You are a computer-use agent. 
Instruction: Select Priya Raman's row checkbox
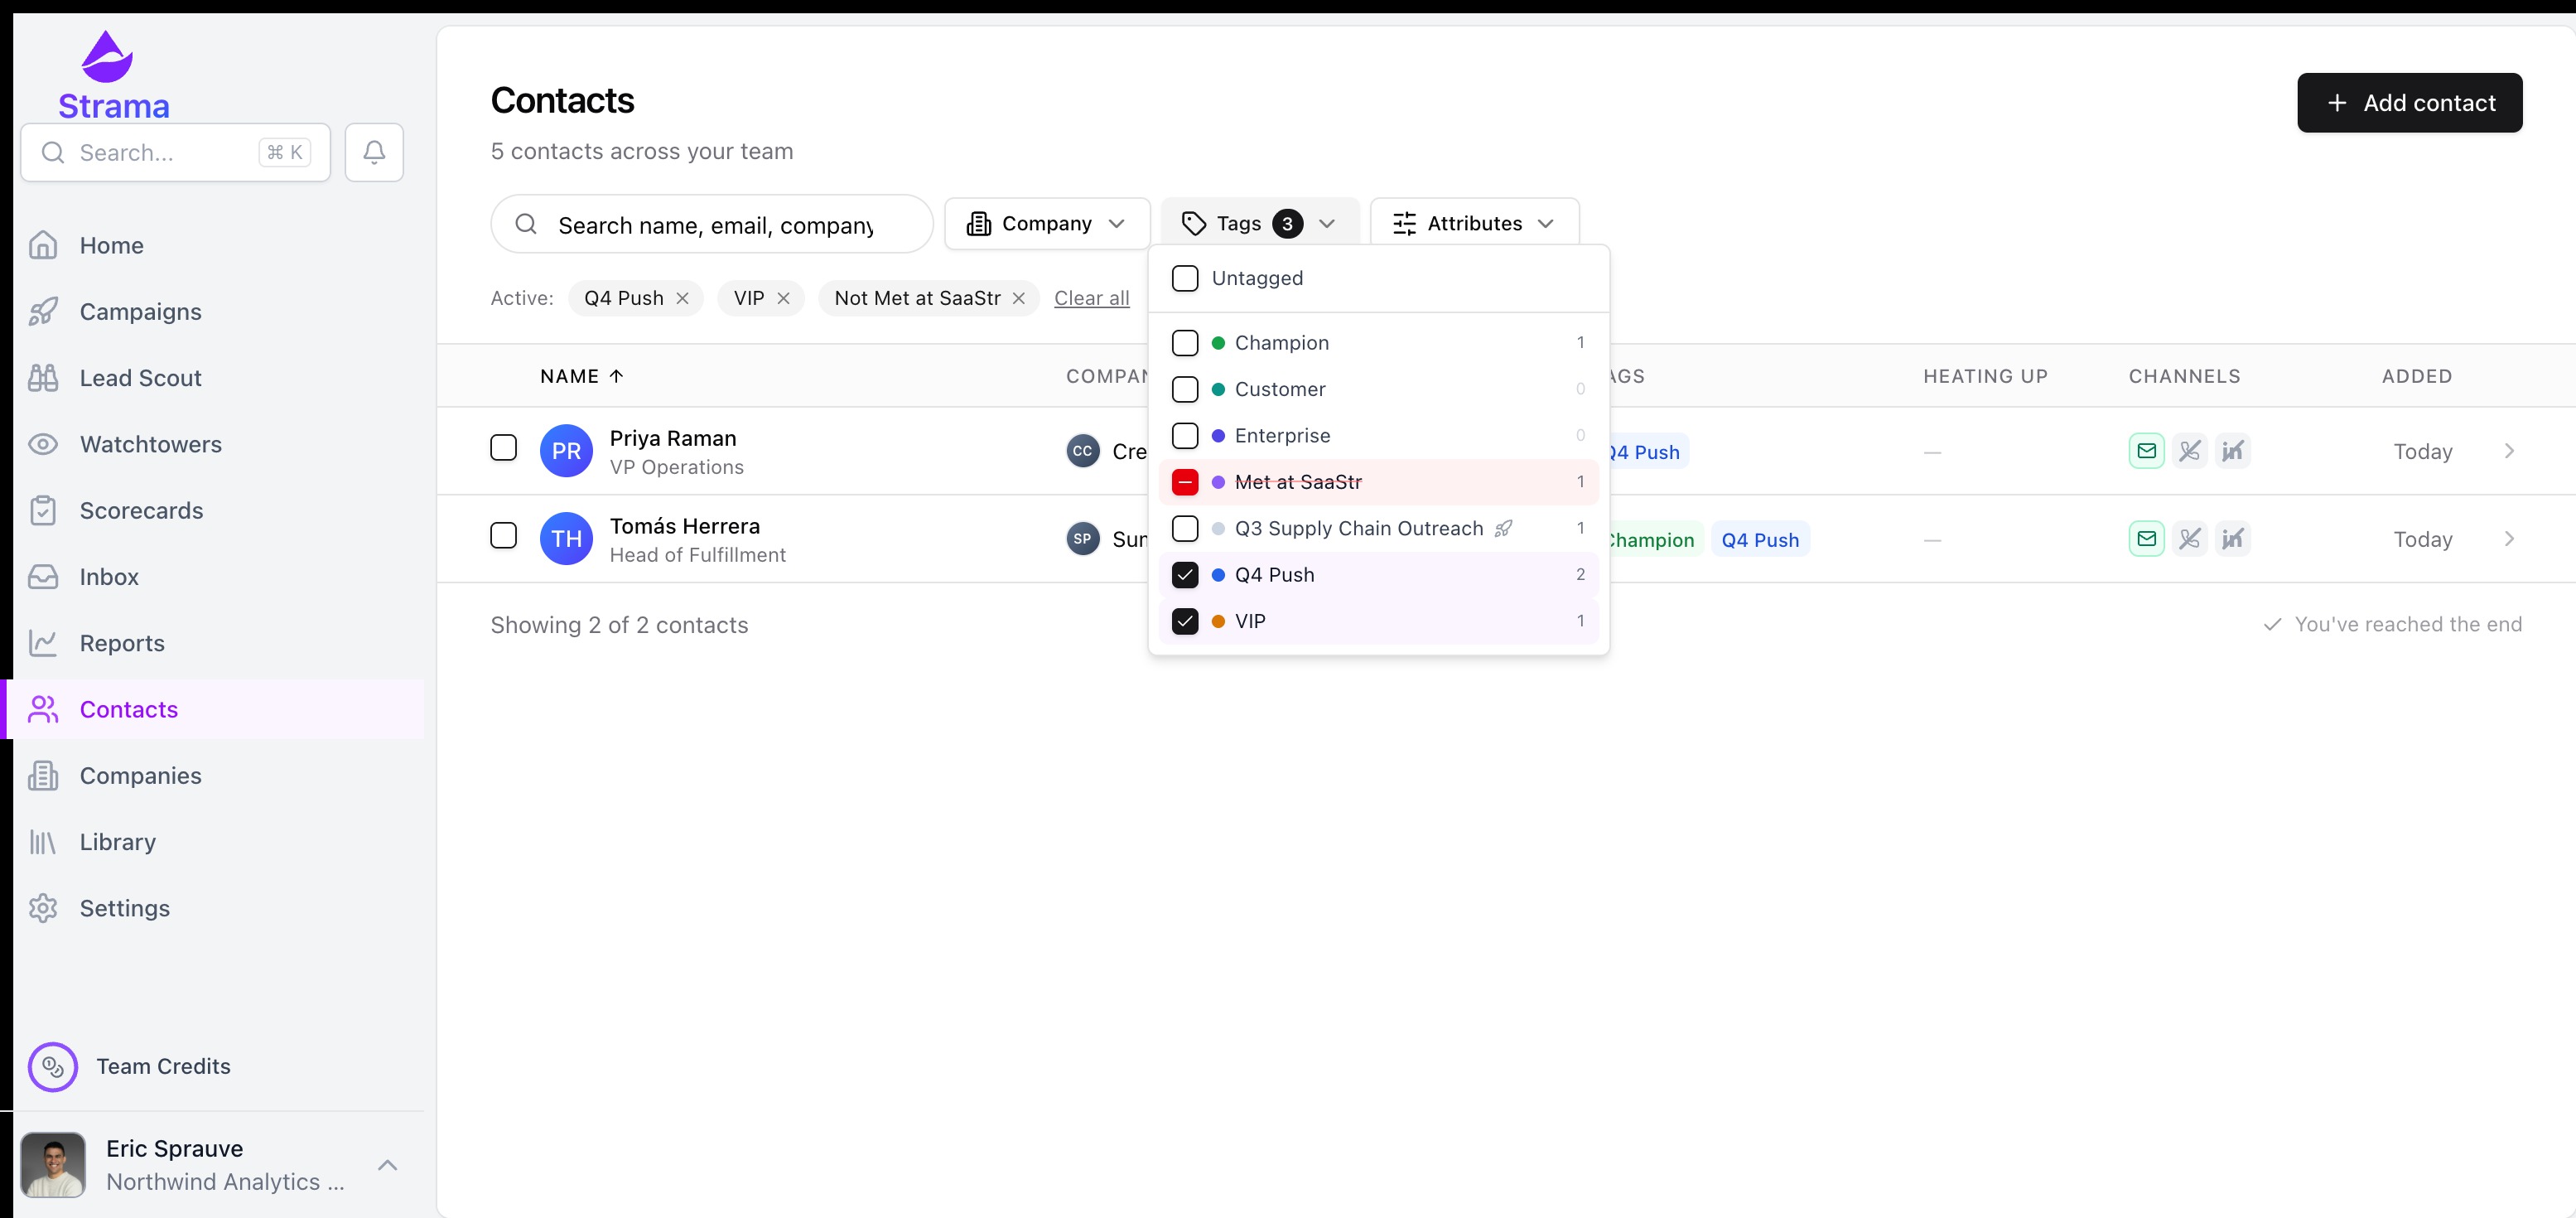click(x=503, y=447)
